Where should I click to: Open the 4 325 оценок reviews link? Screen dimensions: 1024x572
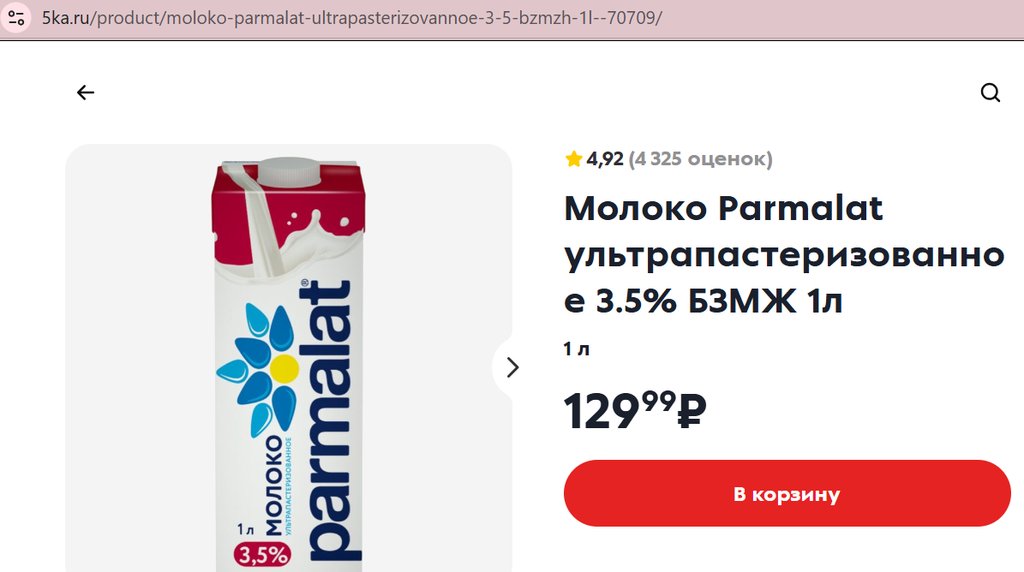tap(700, 159)
